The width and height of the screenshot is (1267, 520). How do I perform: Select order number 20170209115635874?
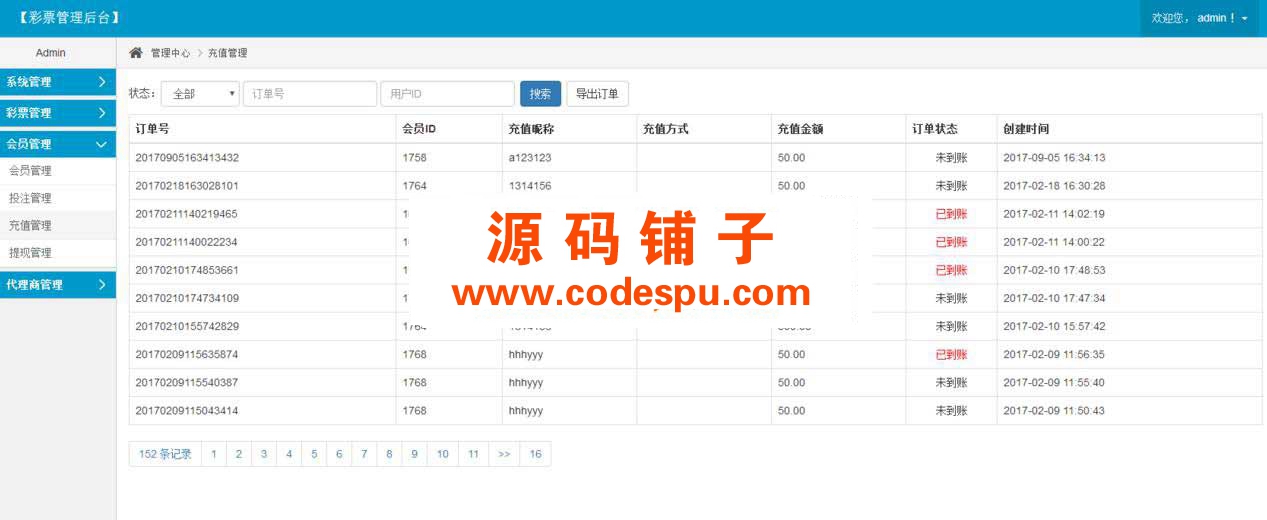[187, 354]
